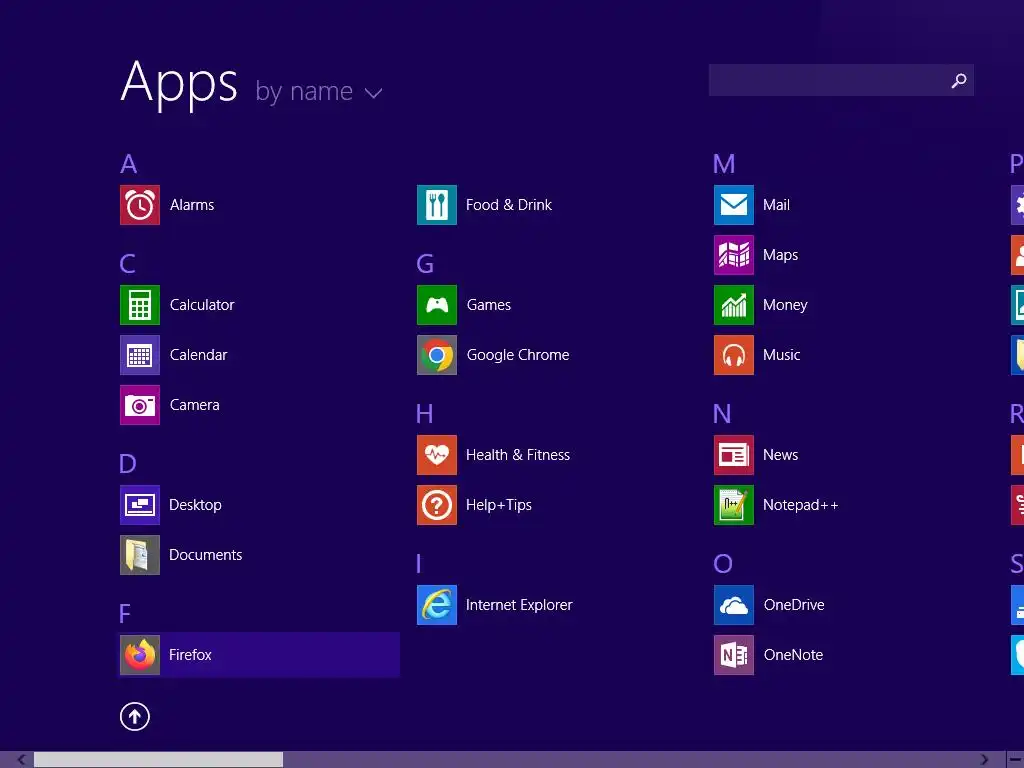
Task: Open the OneDrive cloud icon
Action: [734, 605]
